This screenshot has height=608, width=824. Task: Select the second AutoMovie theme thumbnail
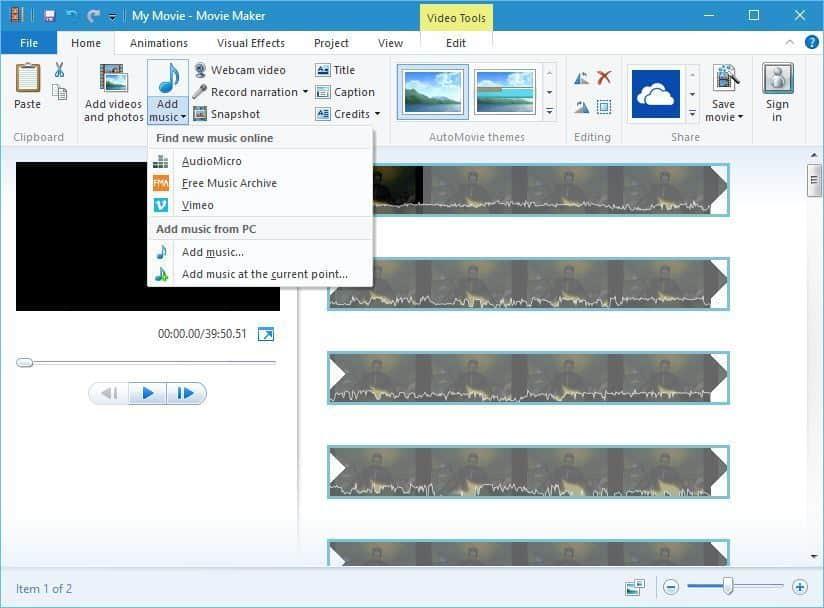(504, 92)
